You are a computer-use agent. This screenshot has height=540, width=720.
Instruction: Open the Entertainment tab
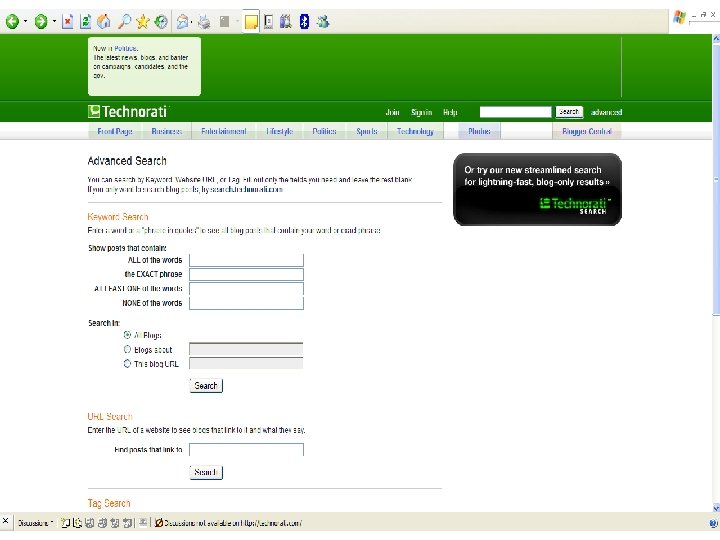pos(224,131)
